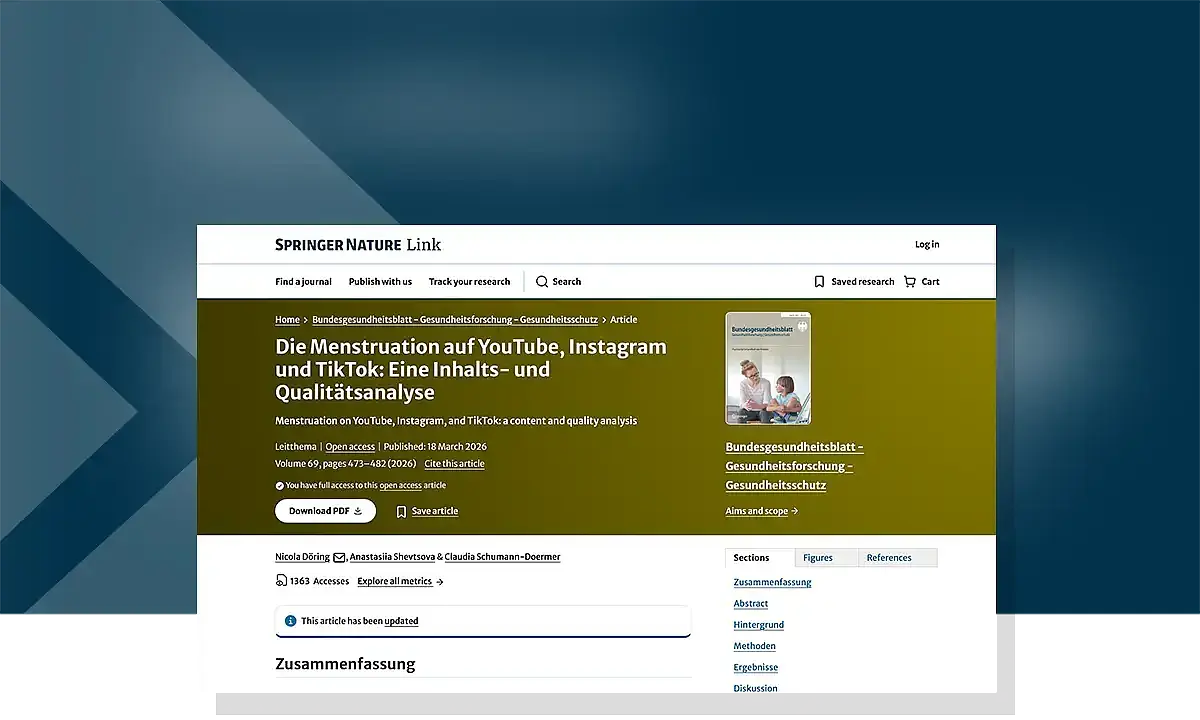Jump to Zusammenfassung section link

pos(772,582)
